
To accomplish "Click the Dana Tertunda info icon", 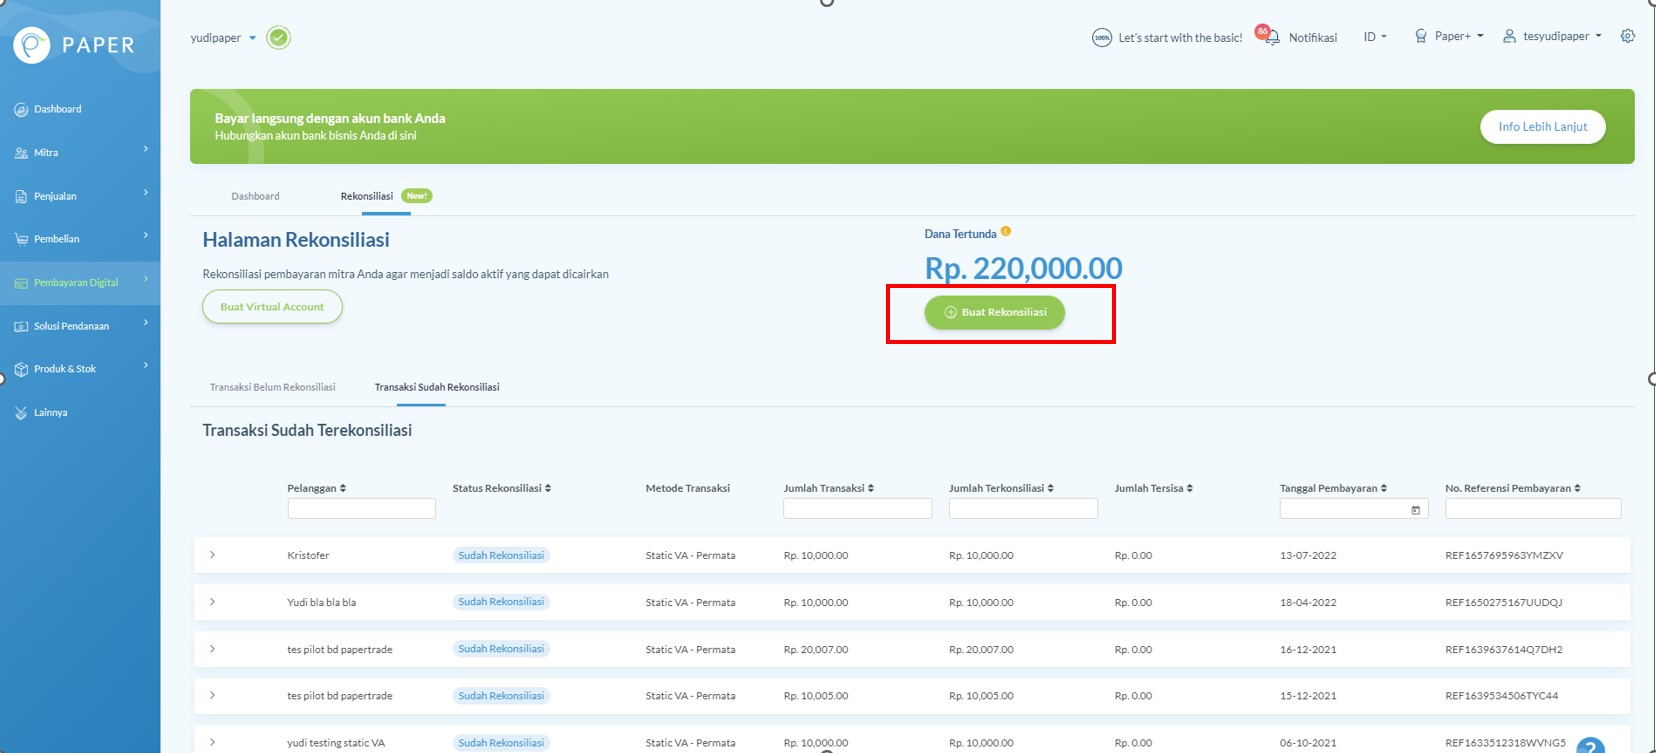I will [1006, 231].
